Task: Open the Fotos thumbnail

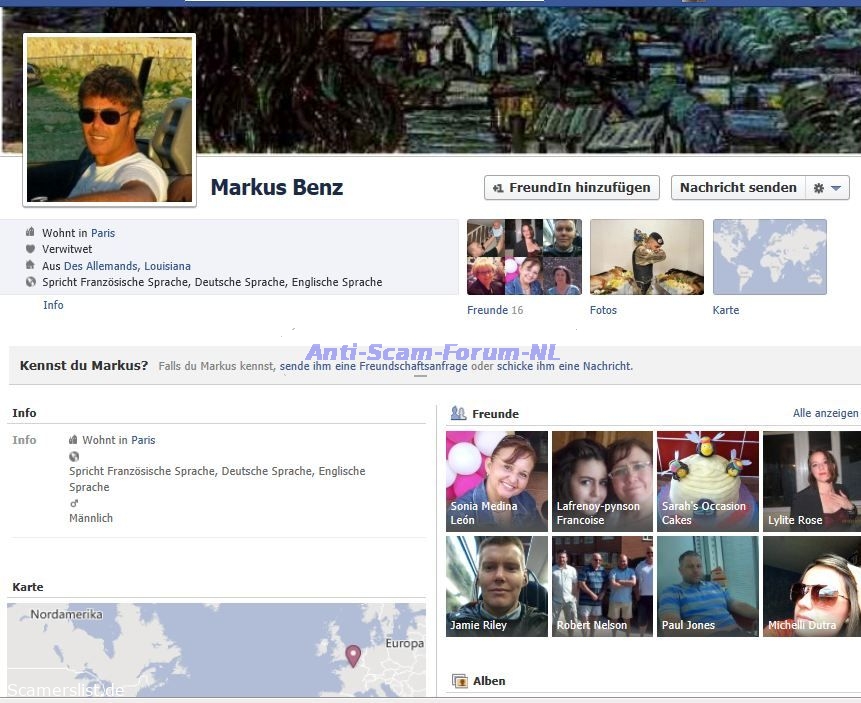Action: tap(646, 257)
